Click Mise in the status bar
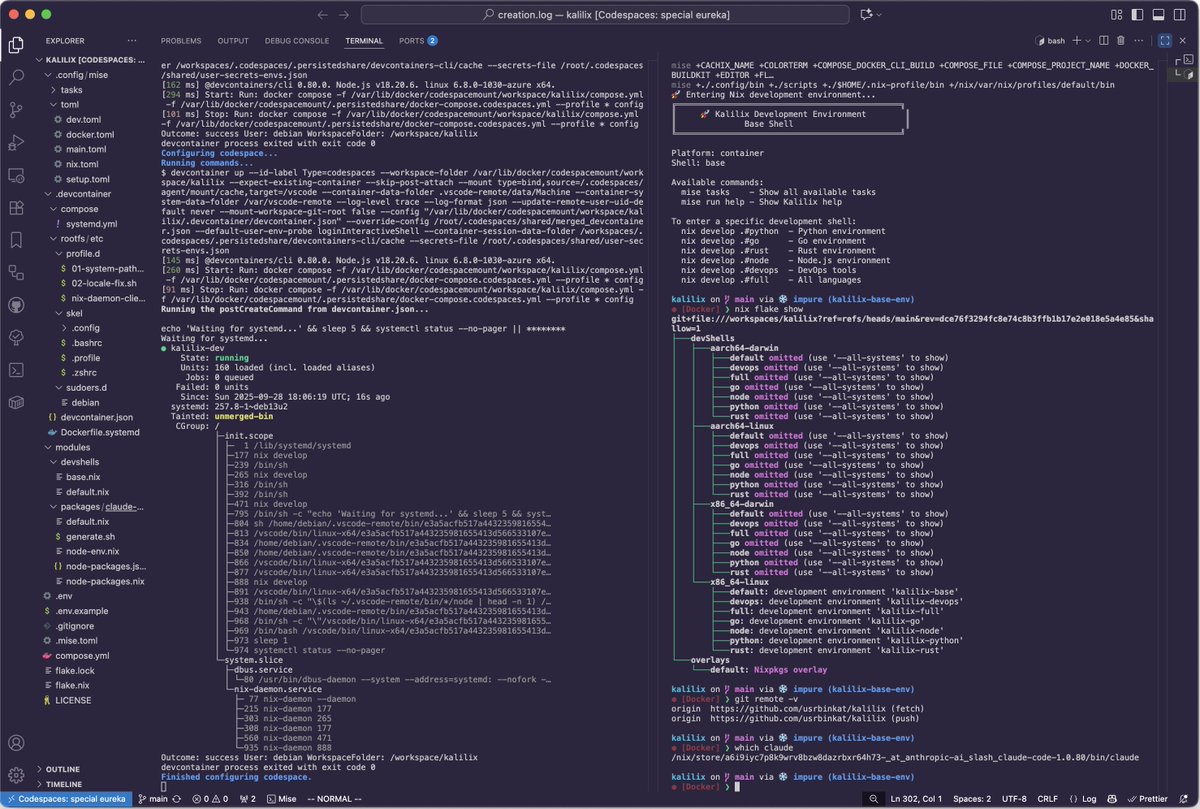 (x=280, y=799)
